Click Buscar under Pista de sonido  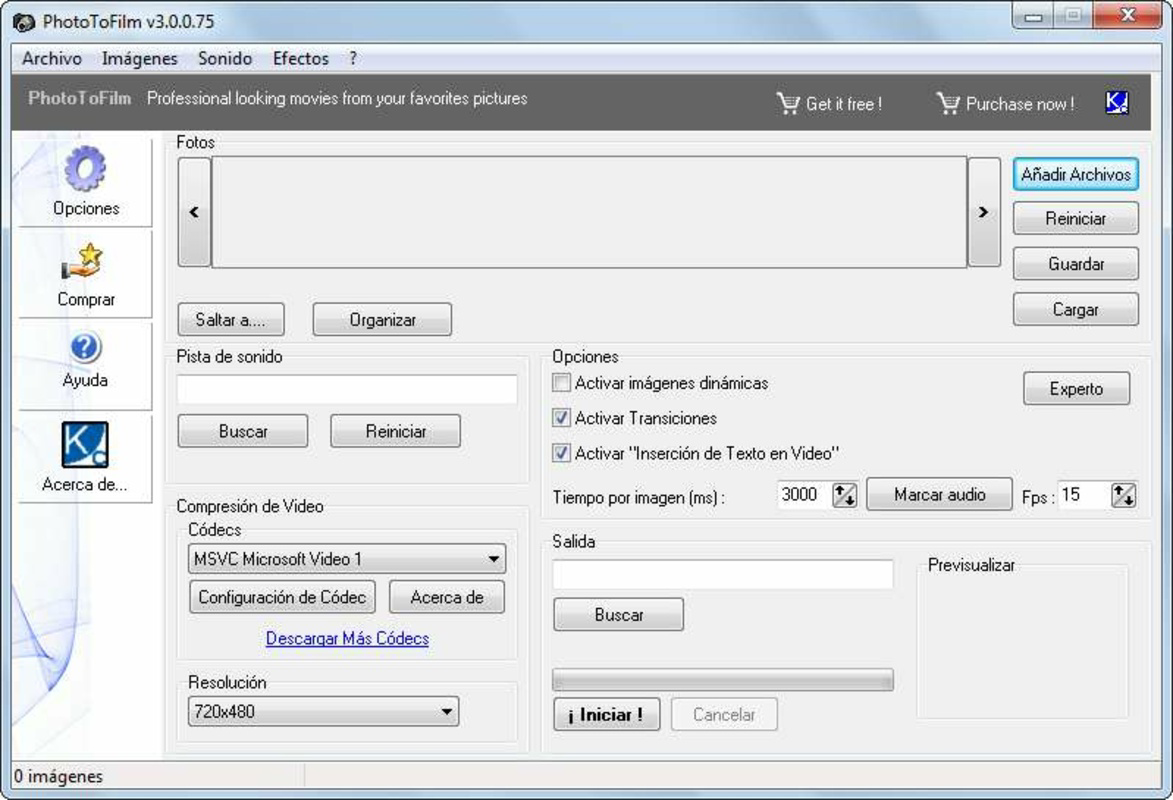pos(243,431)
